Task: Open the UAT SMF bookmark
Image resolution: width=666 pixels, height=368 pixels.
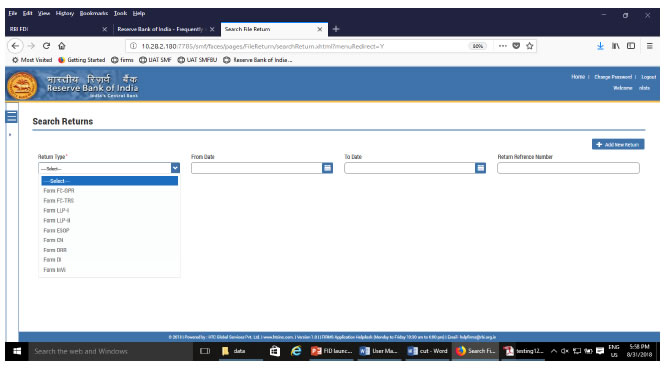Action: point(156,60)
